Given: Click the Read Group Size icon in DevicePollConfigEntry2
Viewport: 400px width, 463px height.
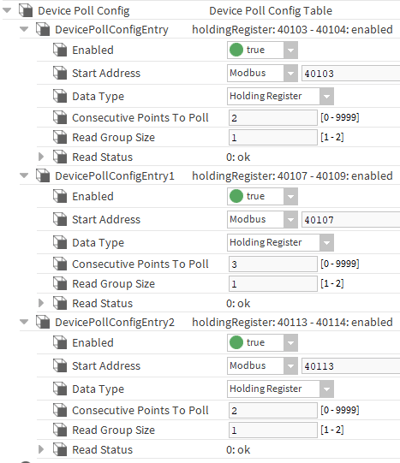Looking at the screenshot, I should click(x=60, y=430).
